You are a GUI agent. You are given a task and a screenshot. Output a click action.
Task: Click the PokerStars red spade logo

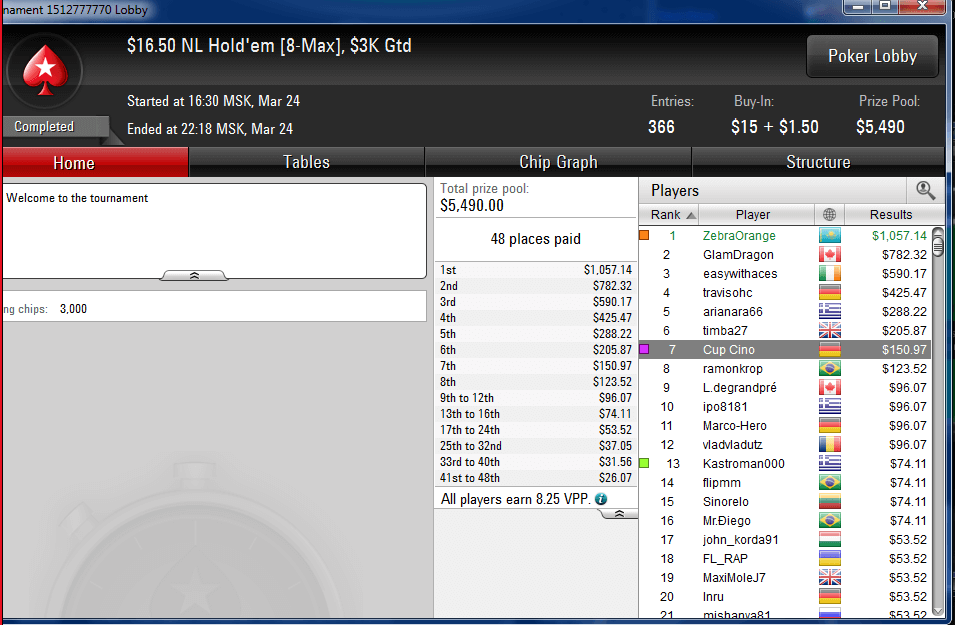tap(45, 70)
